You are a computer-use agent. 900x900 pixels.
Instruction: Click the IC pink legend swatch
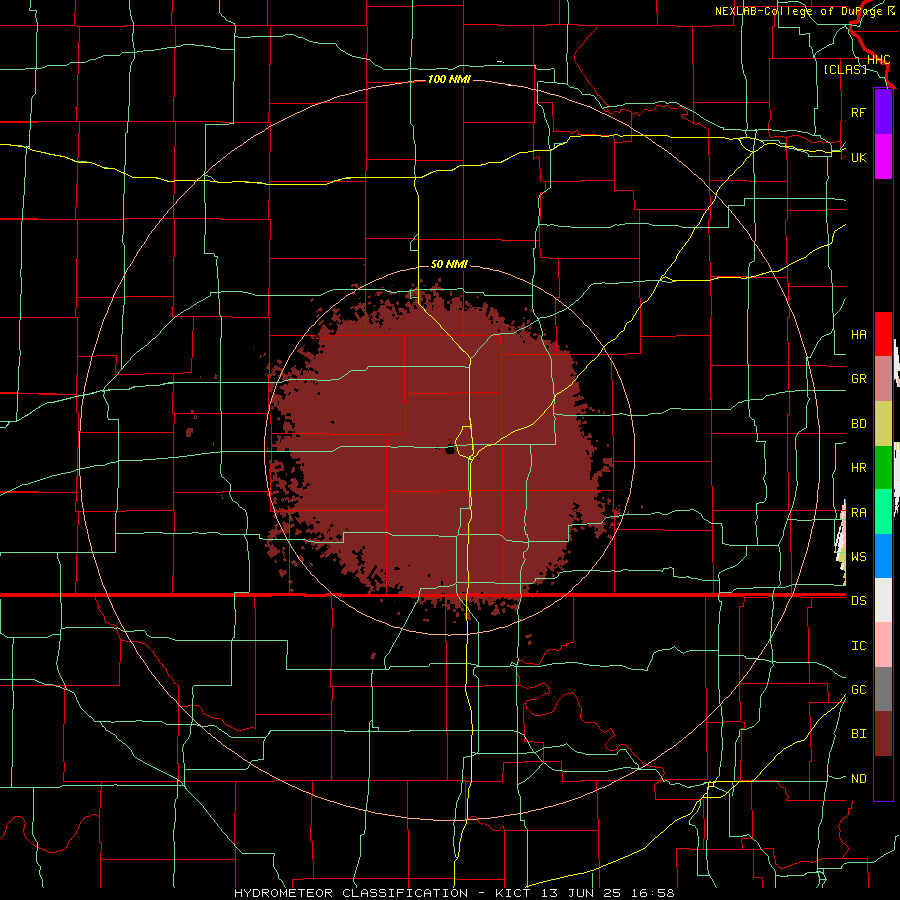883,645
